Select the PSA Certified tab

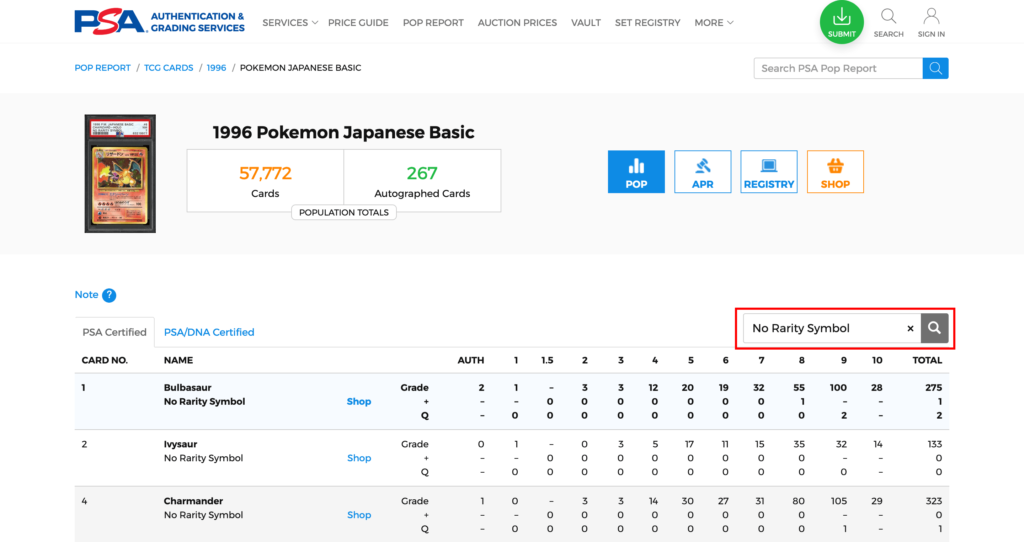tap(114, 332)
